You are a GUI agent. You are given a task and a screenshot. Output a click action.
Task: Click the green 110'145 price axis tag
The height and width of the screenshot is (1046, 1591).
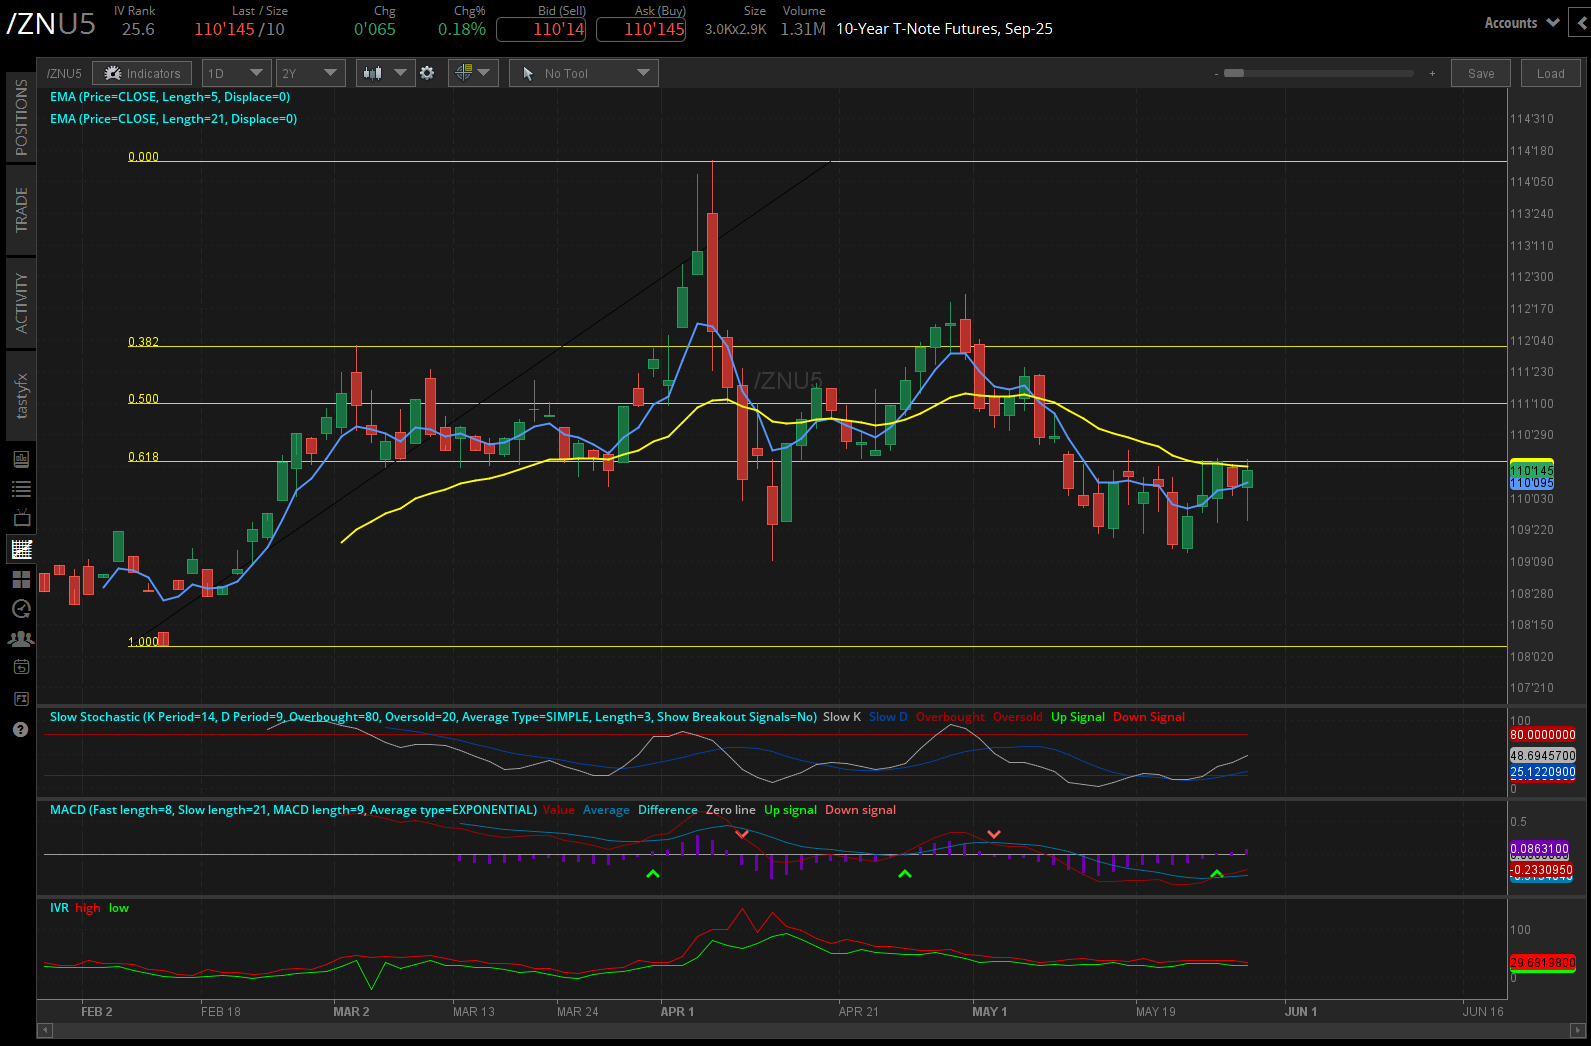(x=1531, y=470)
